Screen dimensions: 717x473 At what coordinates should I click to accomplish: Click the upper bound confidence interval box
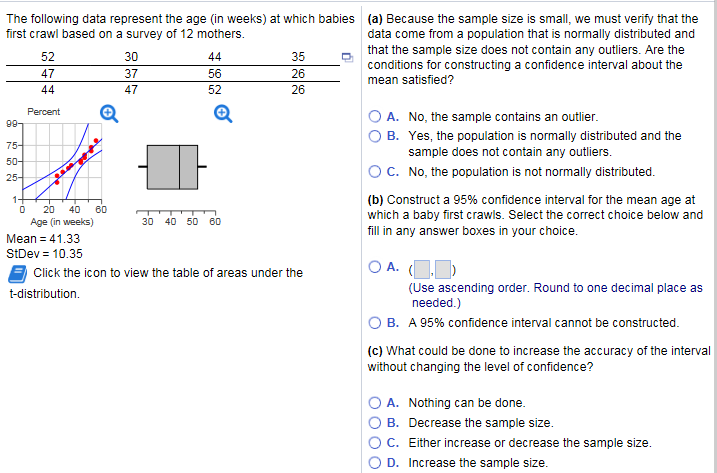click(x=444, y=267)
